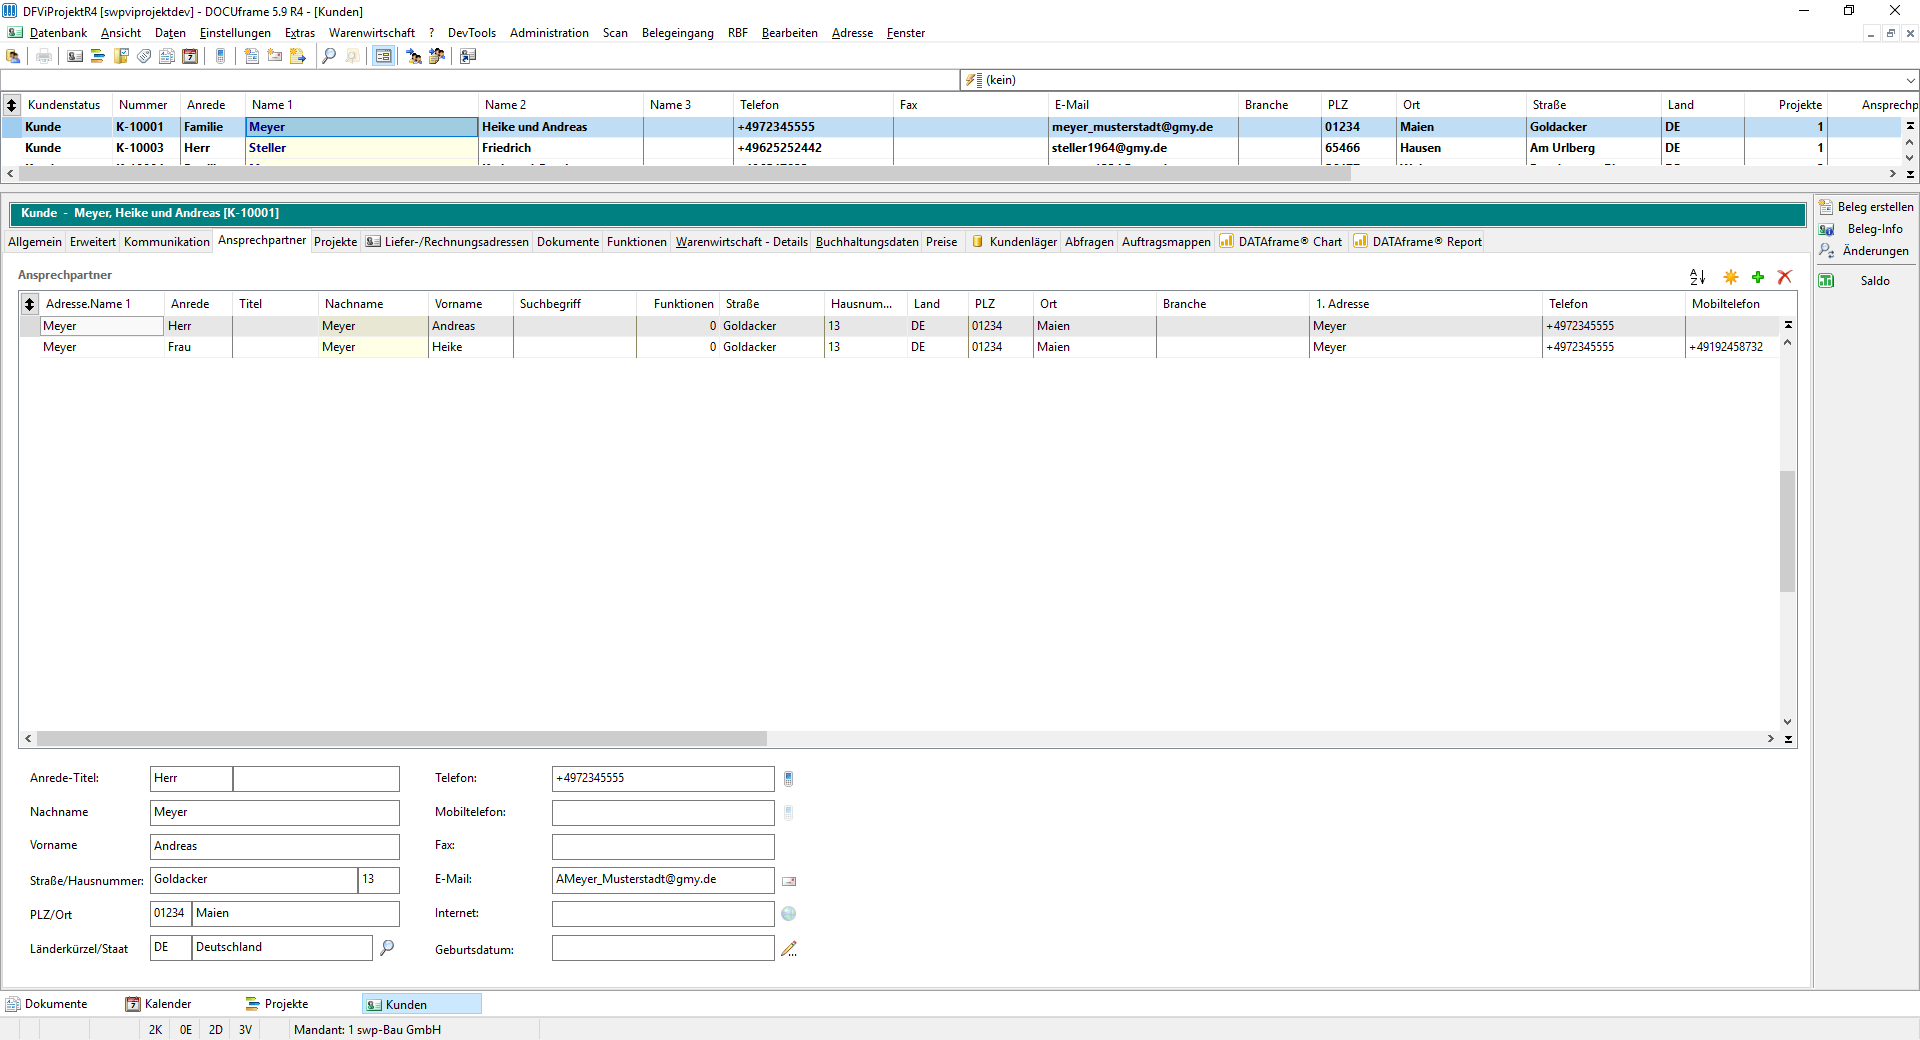
Task: Open the Dokumente bottom tab
Action: coord(47,1004)
